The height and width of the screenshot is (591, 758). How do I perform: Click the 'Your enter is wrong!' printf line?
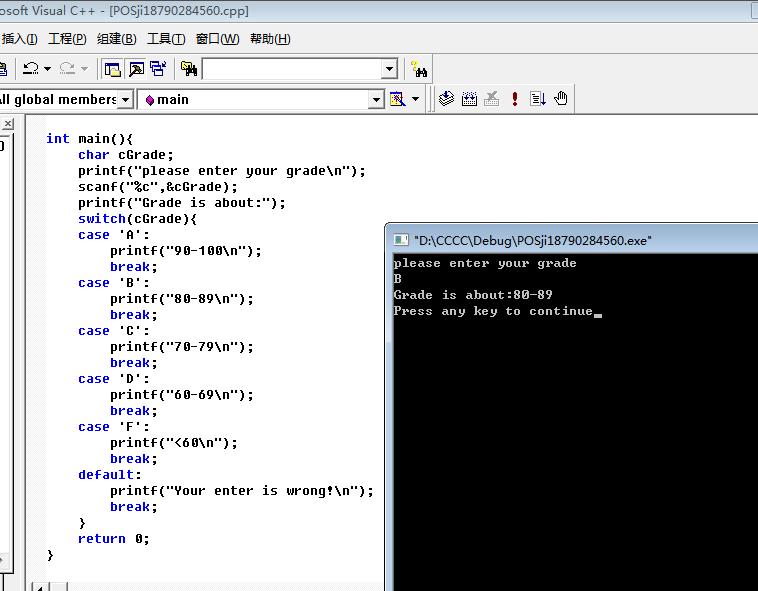tap(242, 490)
